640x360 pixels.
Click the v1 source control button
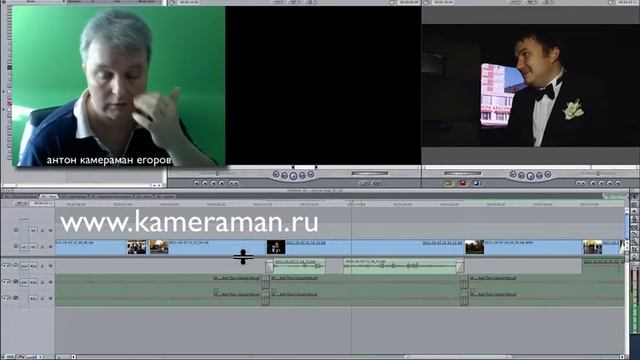24,247
